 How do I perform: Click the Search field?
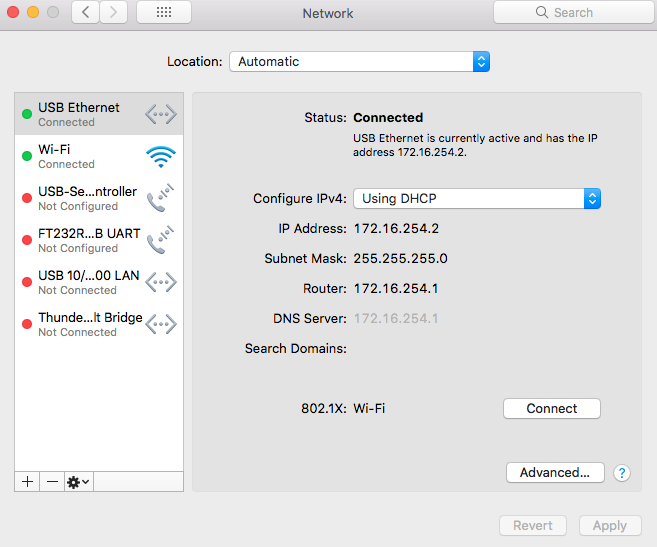(574, 12)
